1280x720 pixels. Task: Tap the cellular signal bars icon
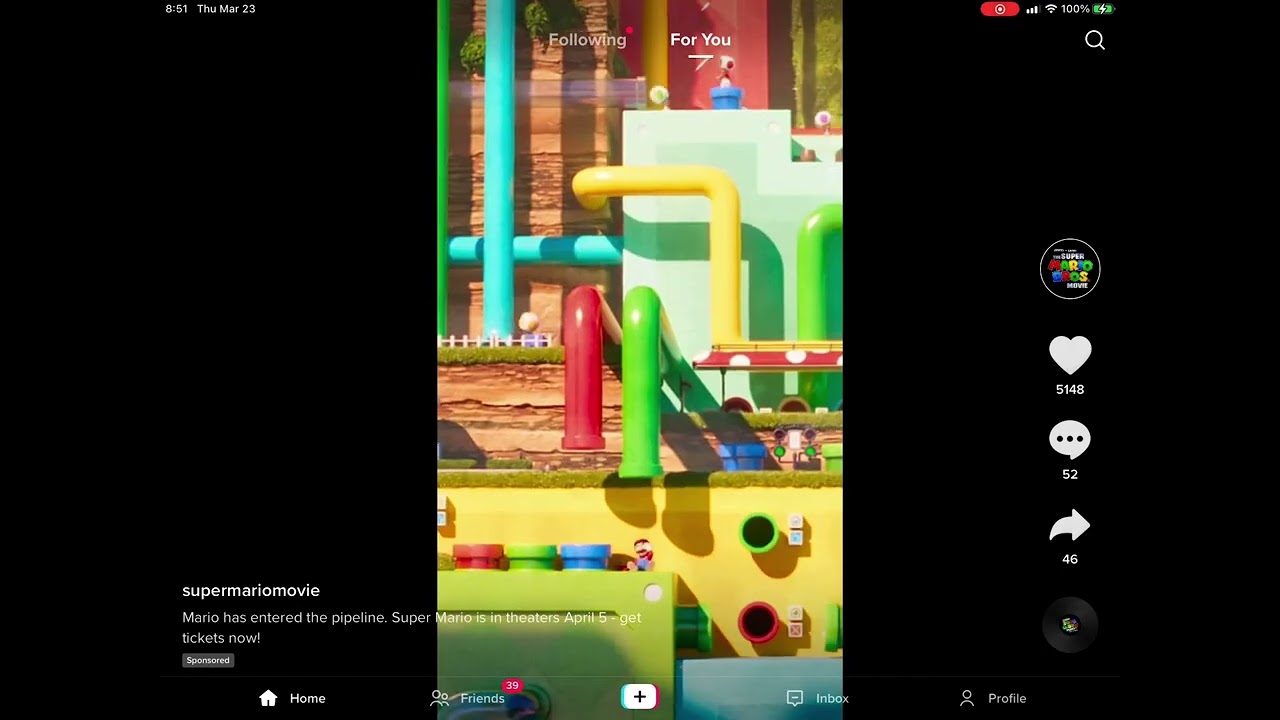tap(1032, 9)
